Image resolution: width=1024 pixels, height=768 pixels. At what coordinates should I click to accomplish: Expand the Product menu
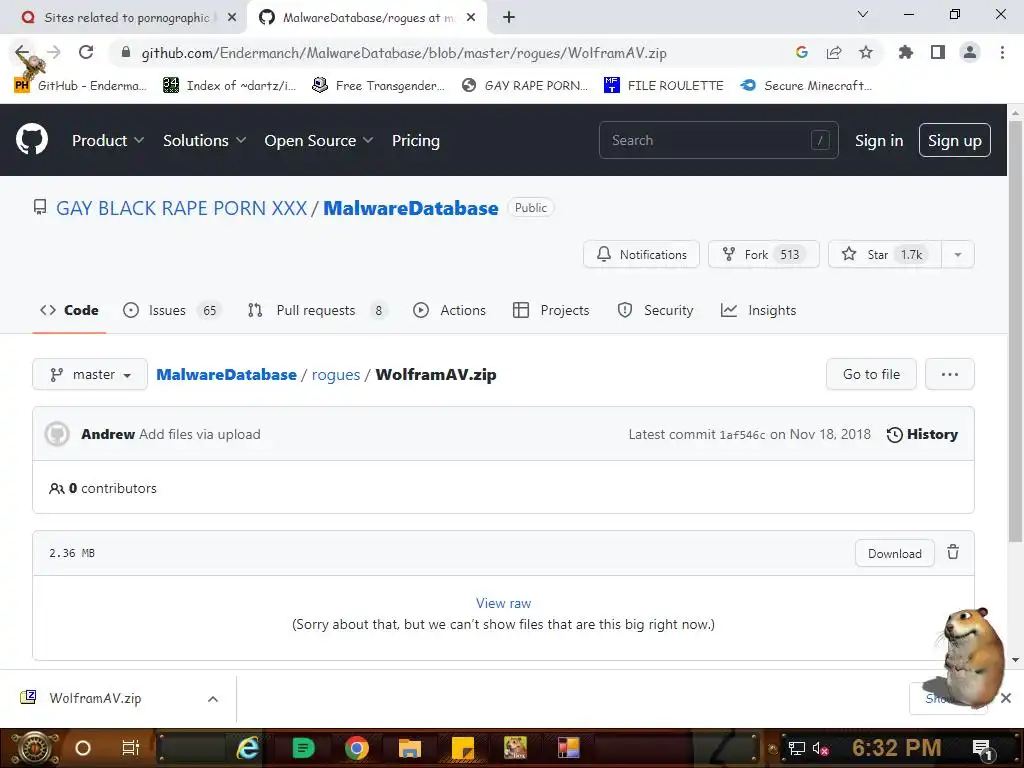point(108,140)
